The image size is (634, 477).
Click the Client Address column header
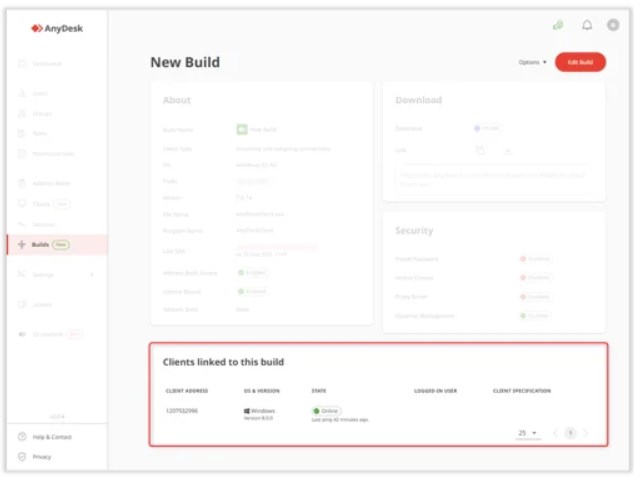coord(187,391)
